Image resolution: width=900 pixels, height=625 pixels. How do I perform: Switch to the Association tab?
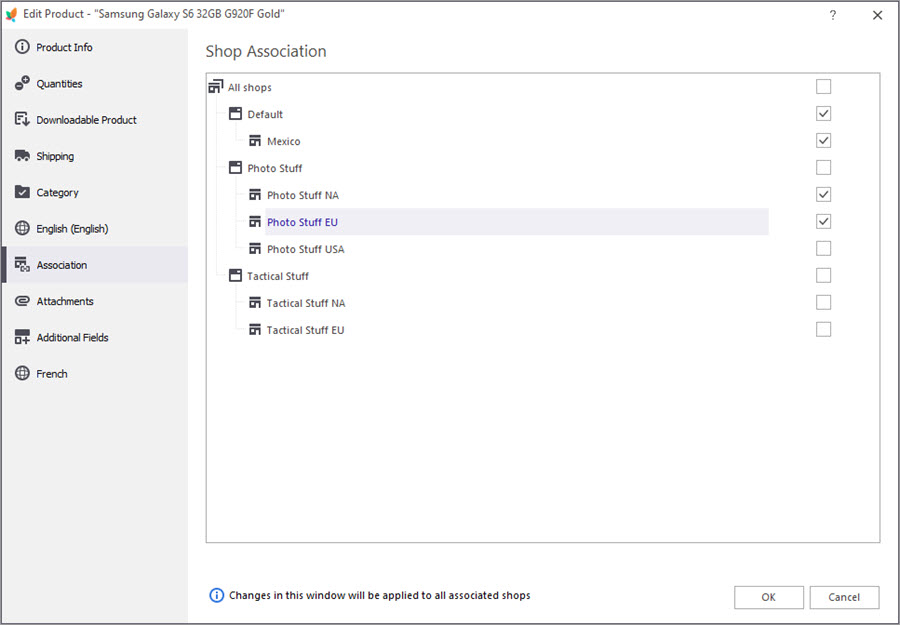coord(62,265)
